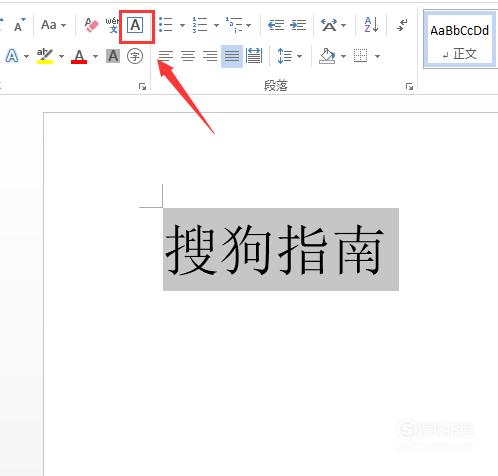Viewport: 498px width, 476px height.
Task: Open the Font dialog launcher
Action: click(143, 87)
